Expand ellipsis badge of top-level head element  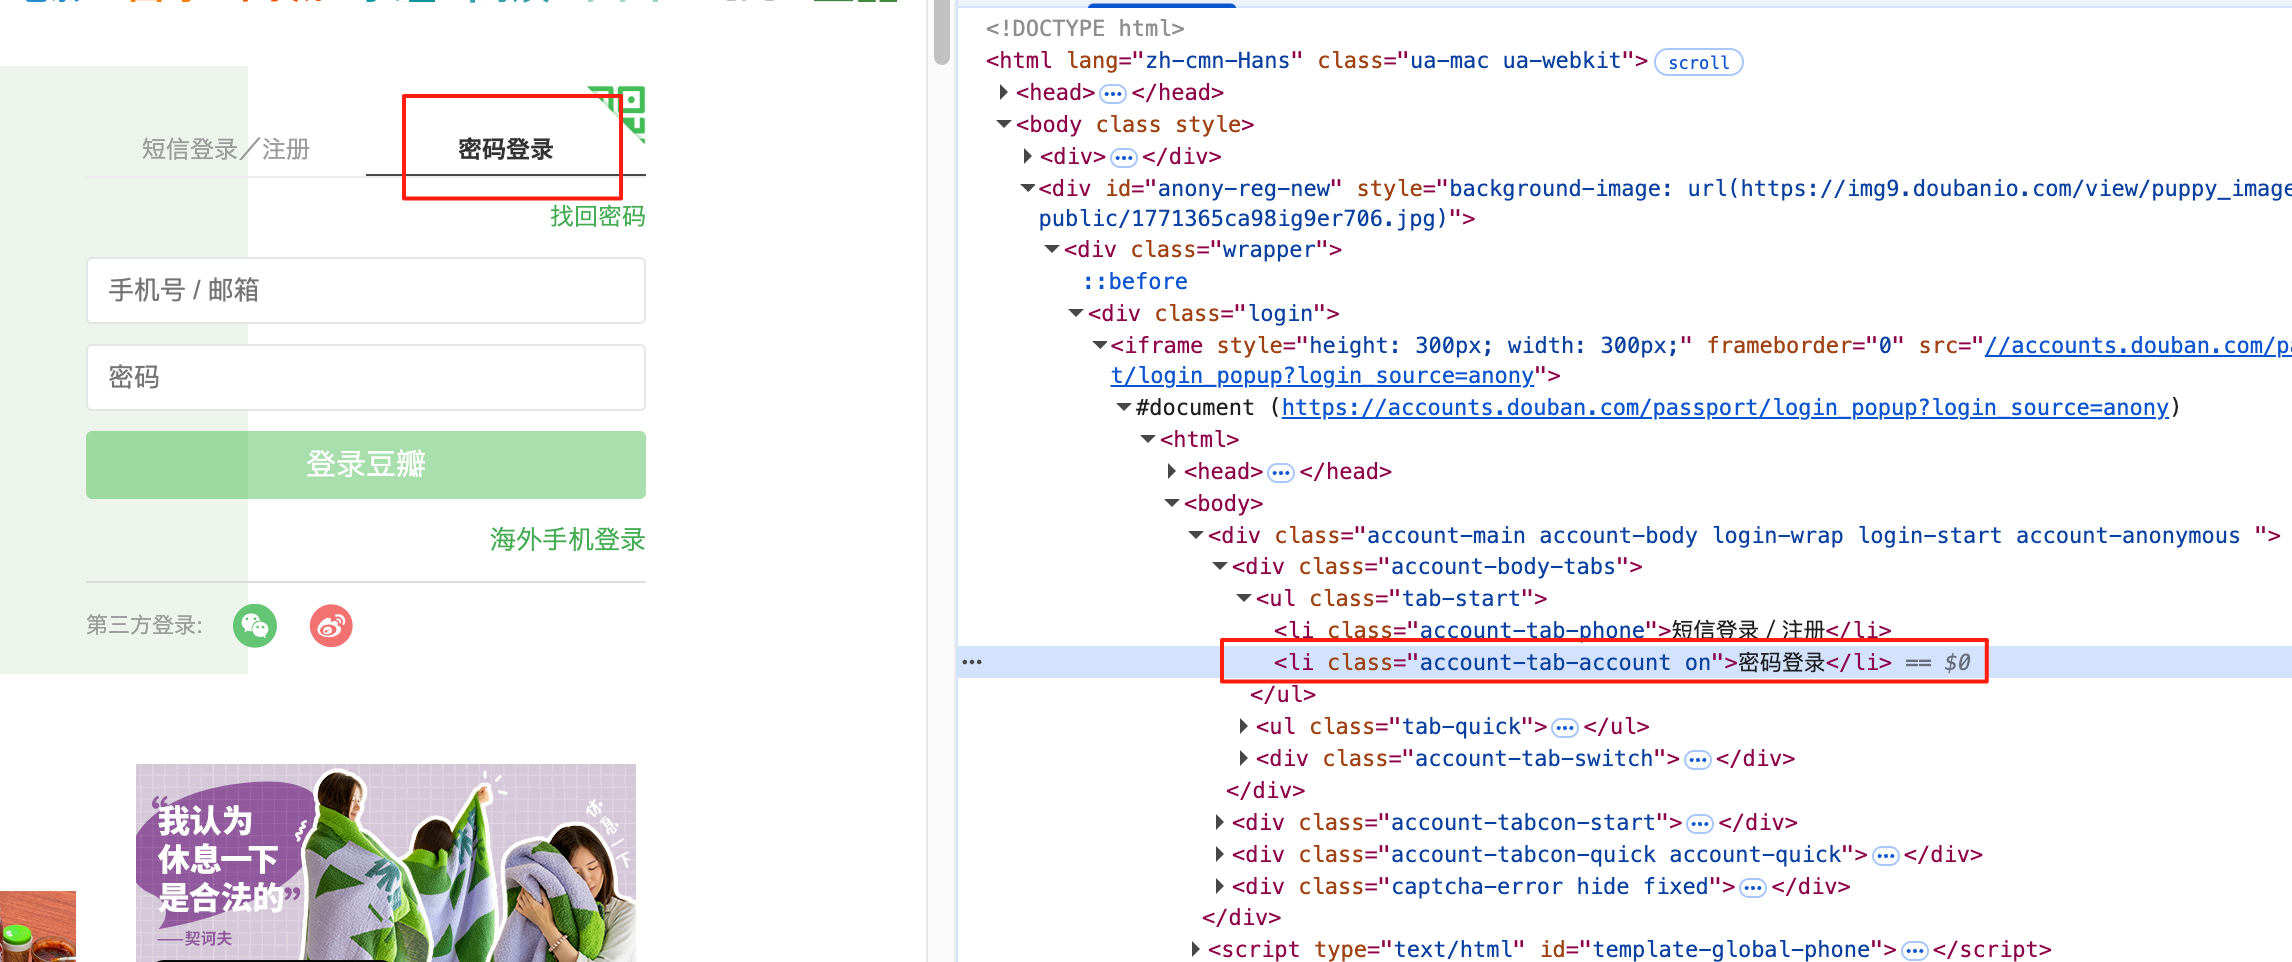(1113, 94)
